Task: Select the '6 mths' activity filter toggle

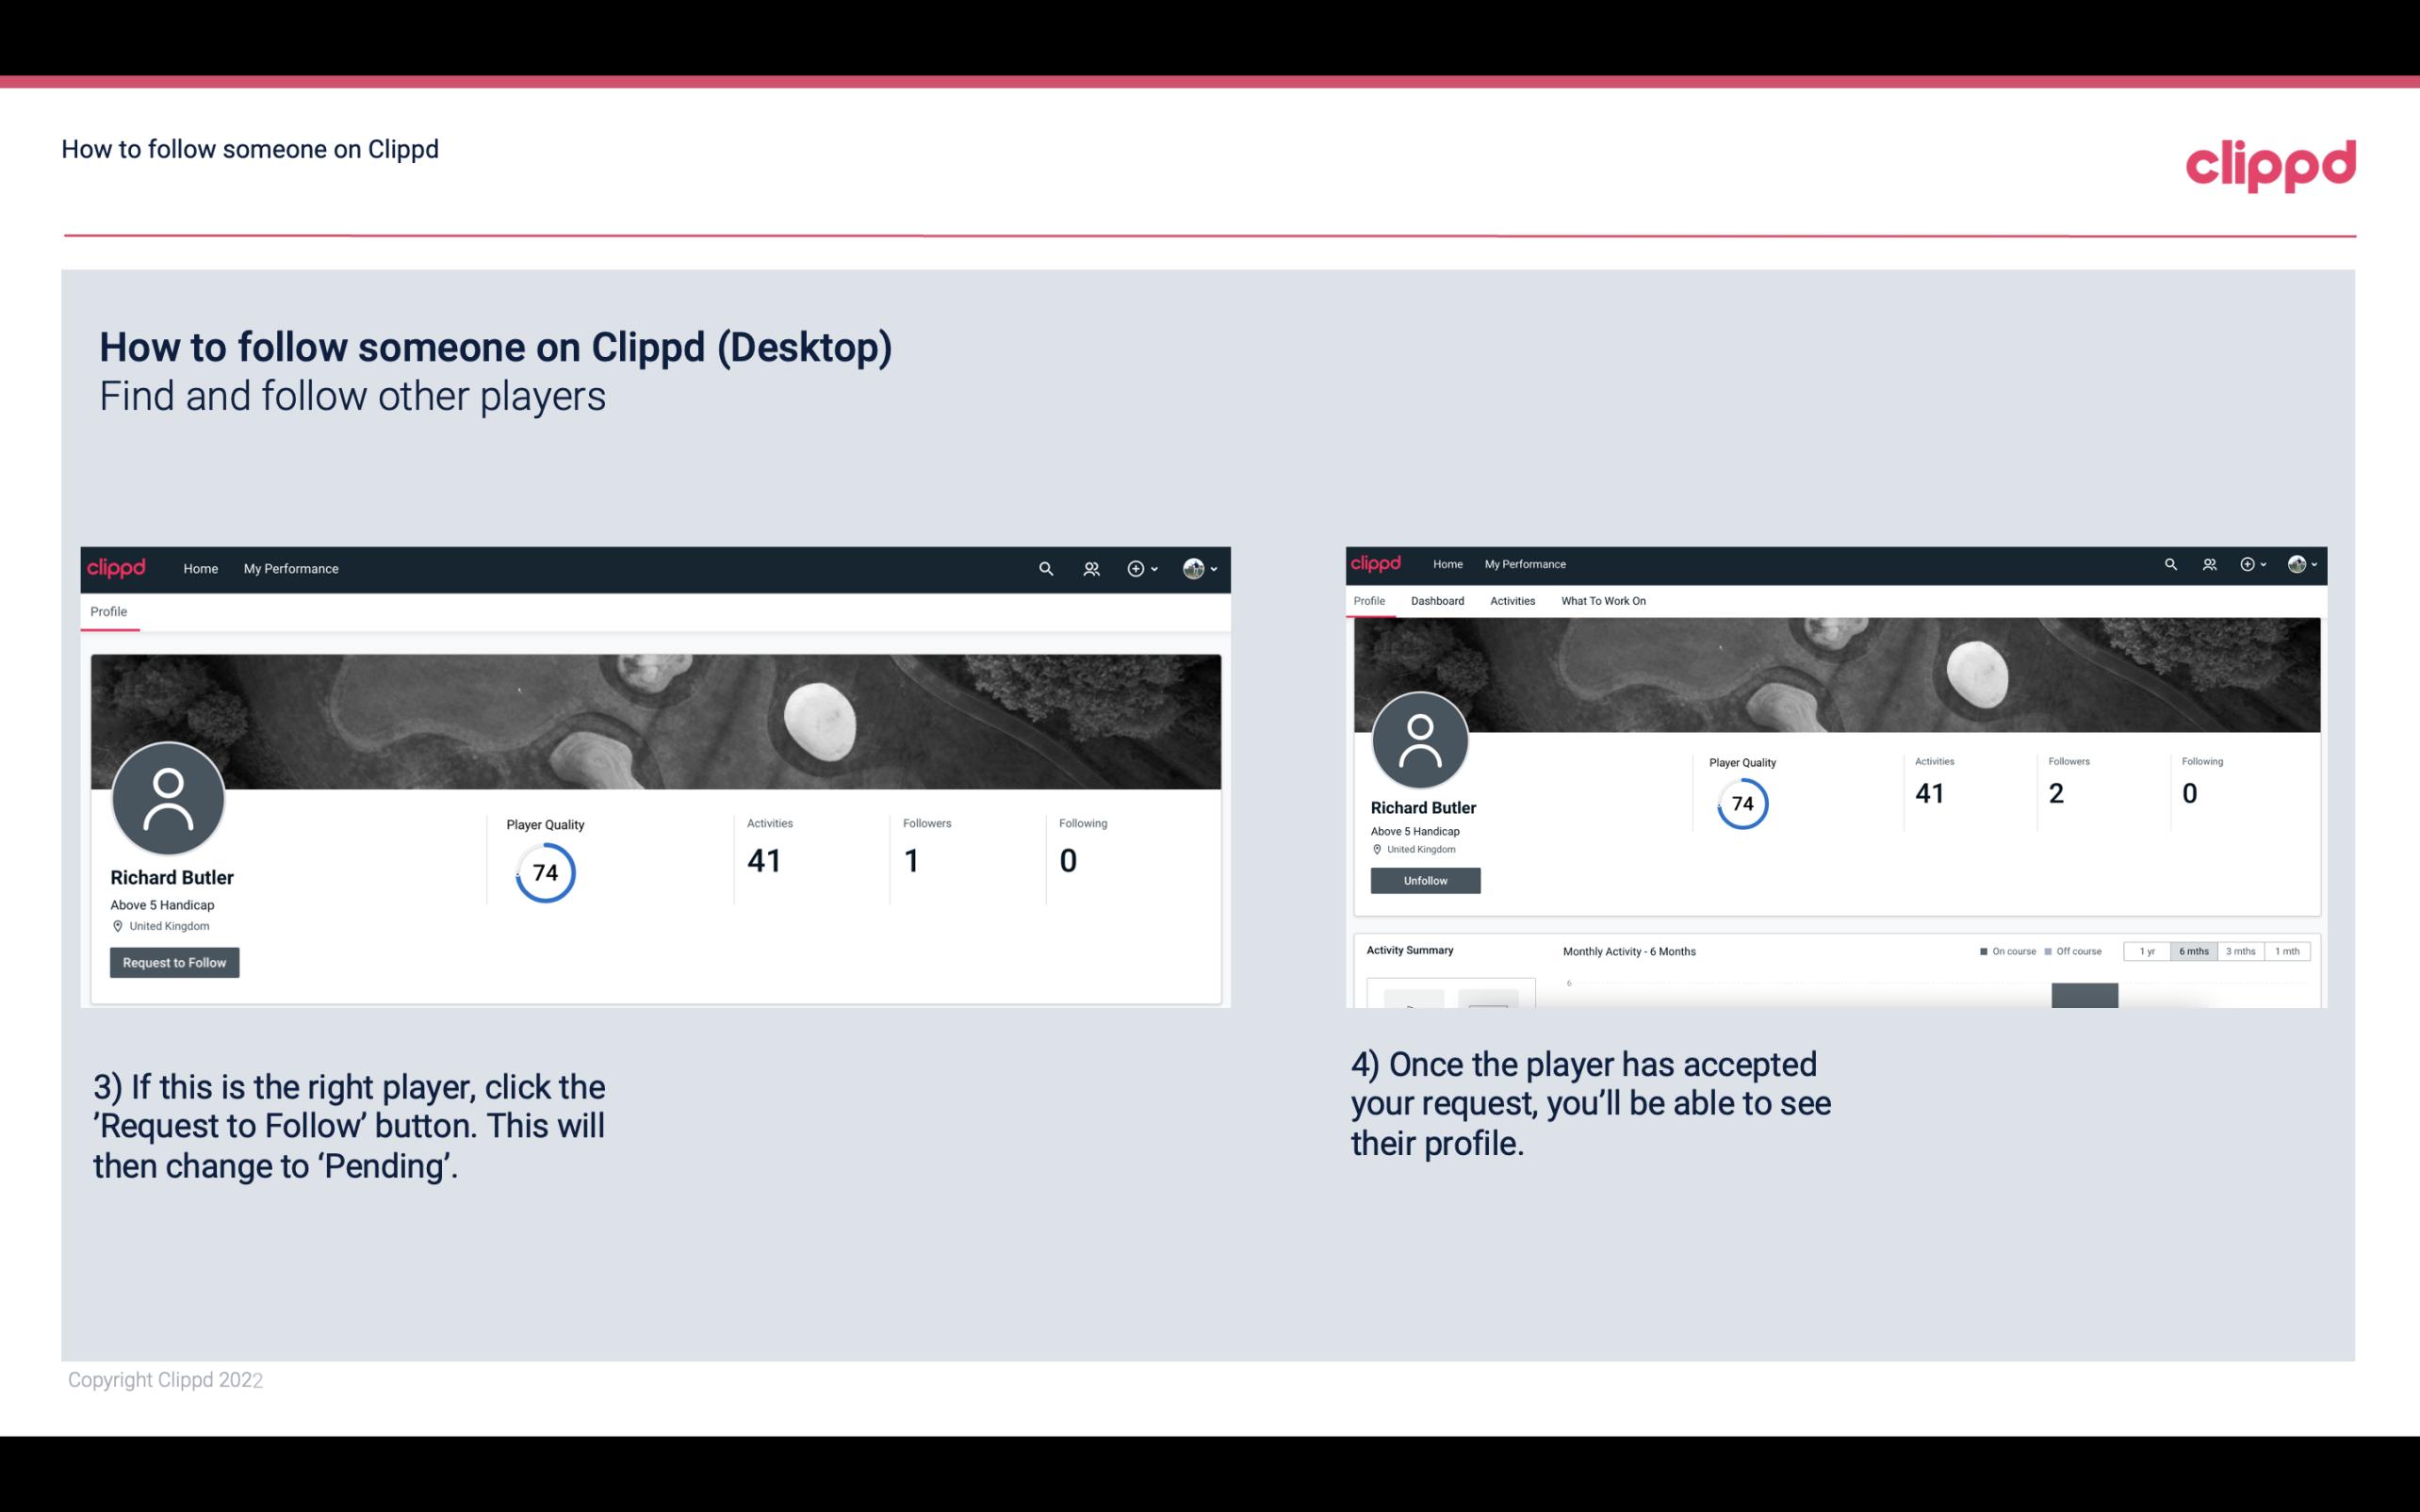Action: point(2194,951)
